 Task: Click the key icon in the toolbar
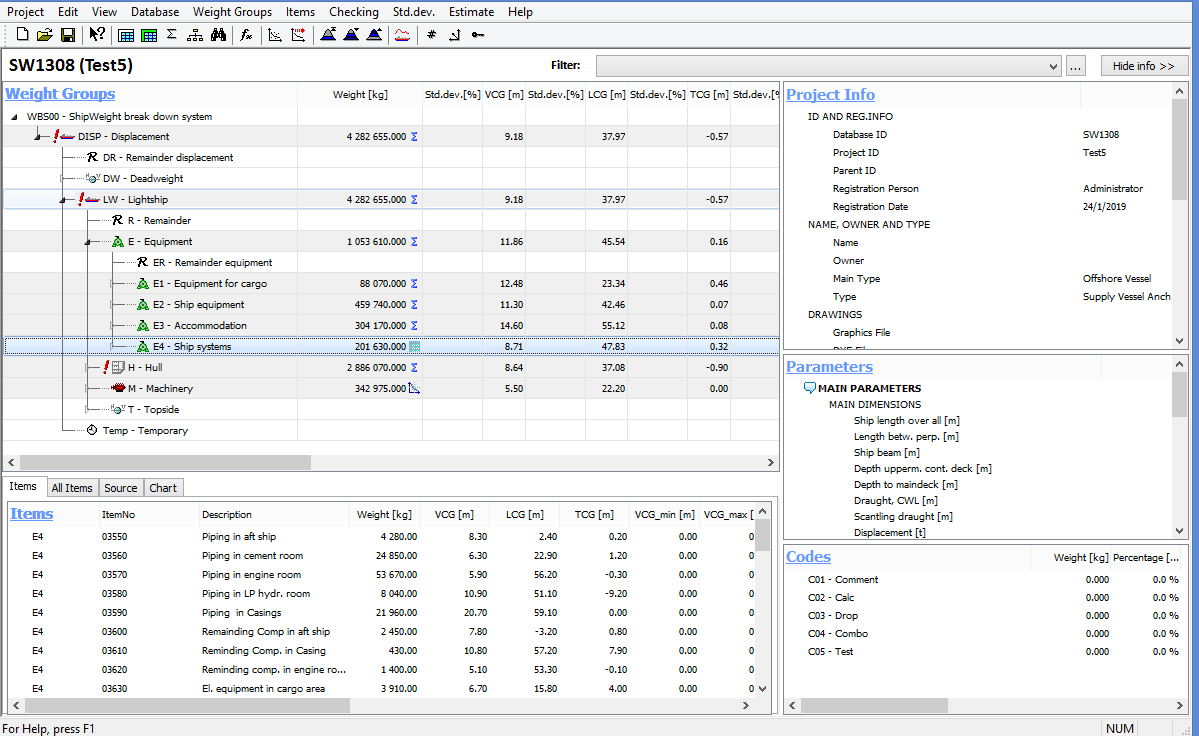pos(478,35)
